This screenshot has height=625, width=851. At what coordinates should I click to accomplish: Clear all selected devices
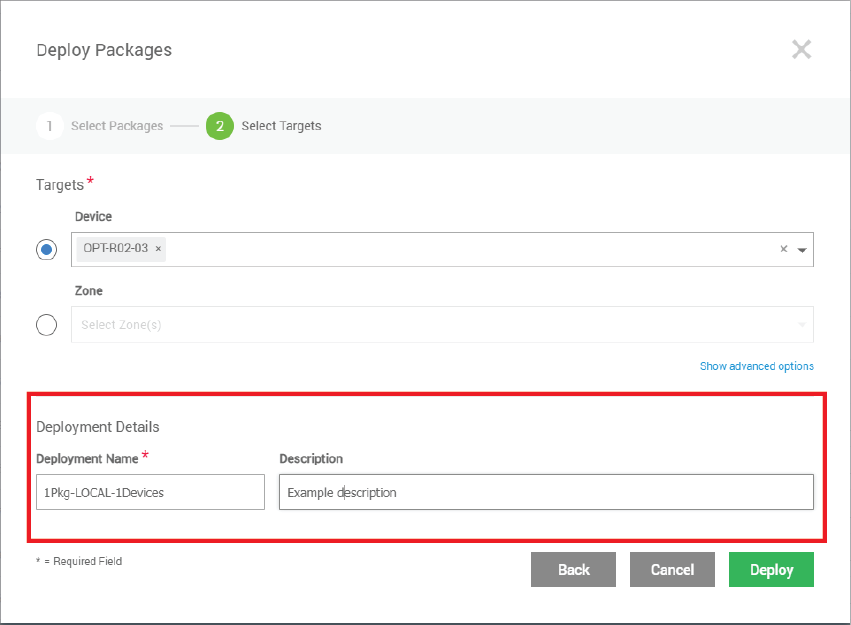[x=784, y=249]
